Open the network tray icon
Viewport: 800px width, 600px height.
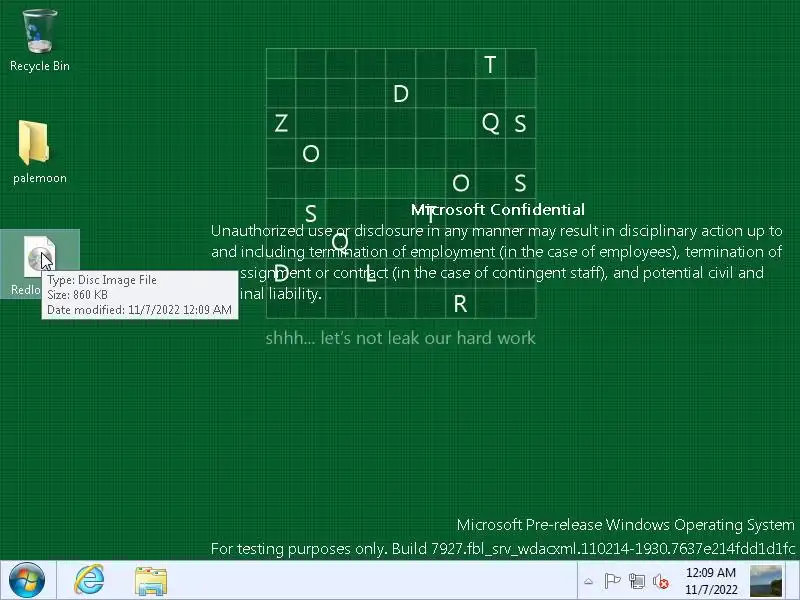click(x=636, y=581)
